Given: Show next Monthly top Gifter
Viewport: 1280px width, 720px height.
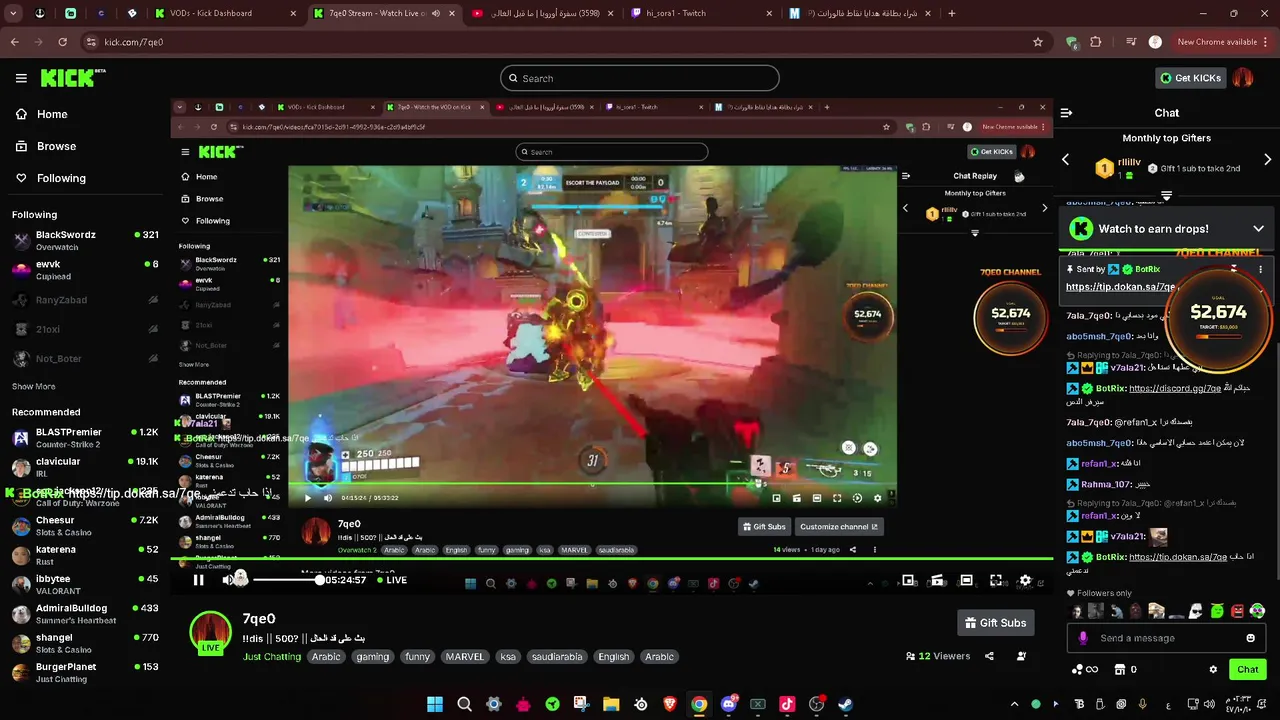Looking at the screenshot, I should 1267,160.
